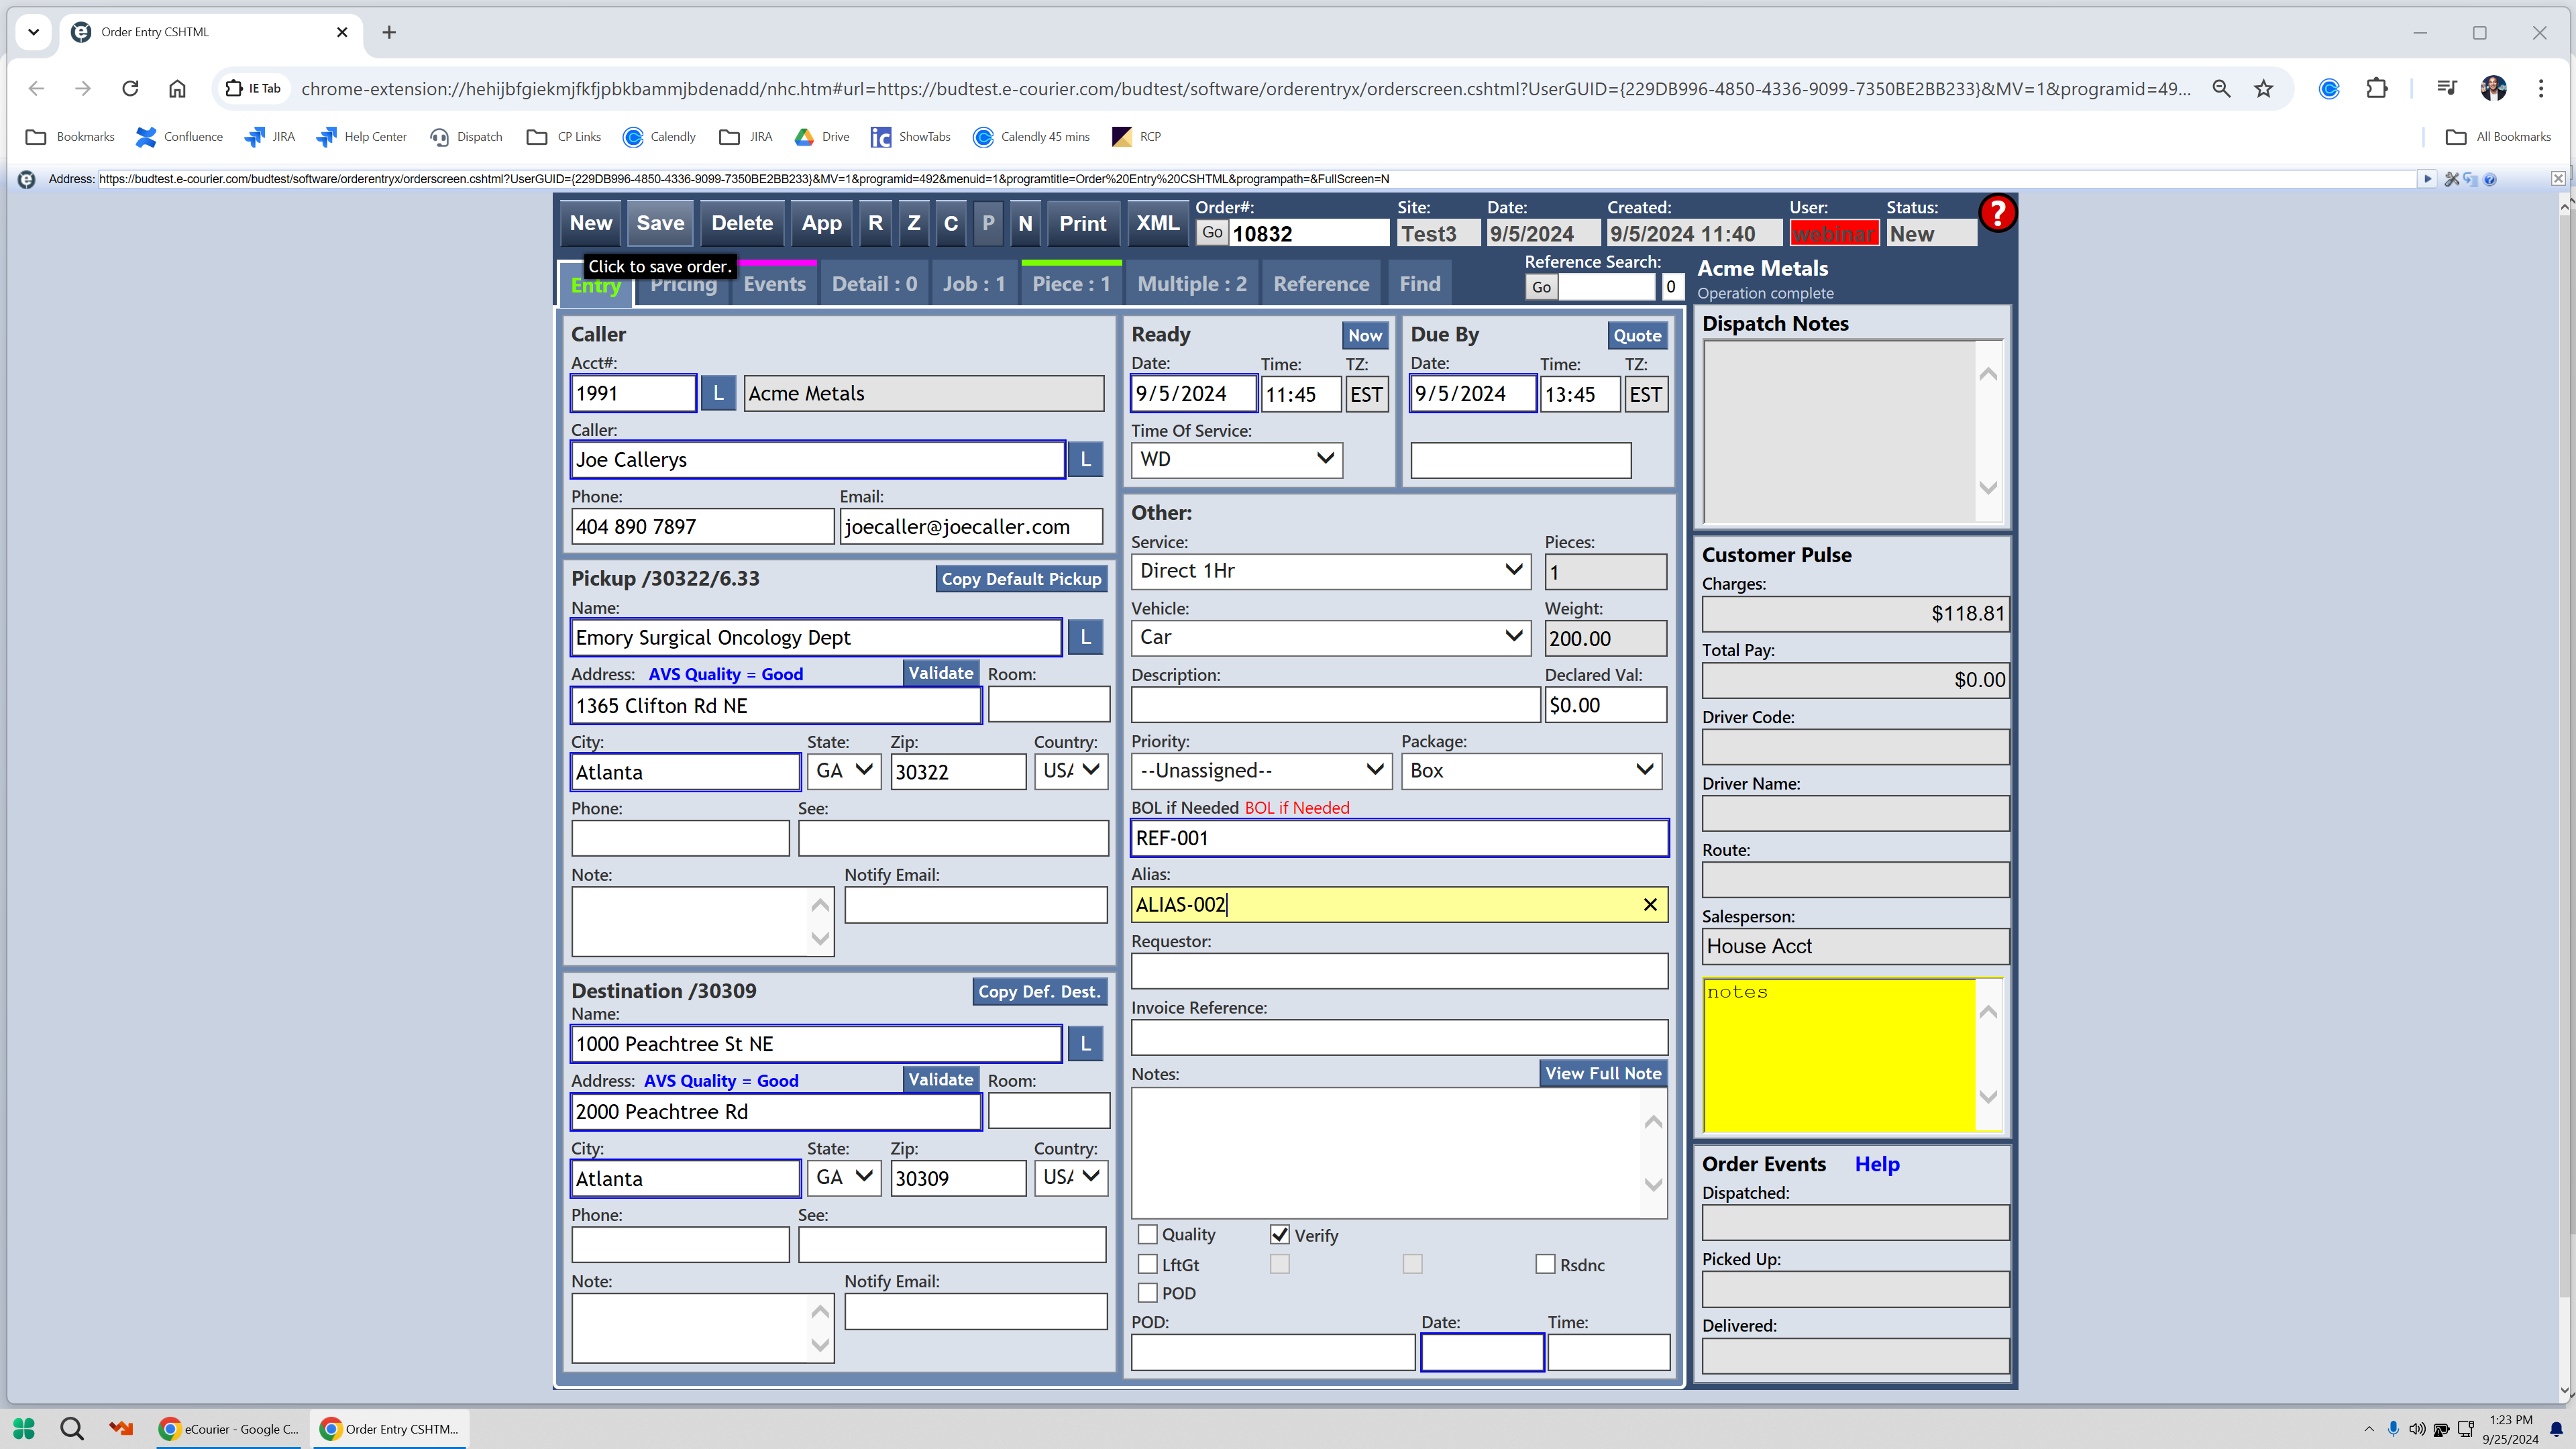Tick the Rsdnc checkbox
2576x1449 pixels.
(1546, 1264)
